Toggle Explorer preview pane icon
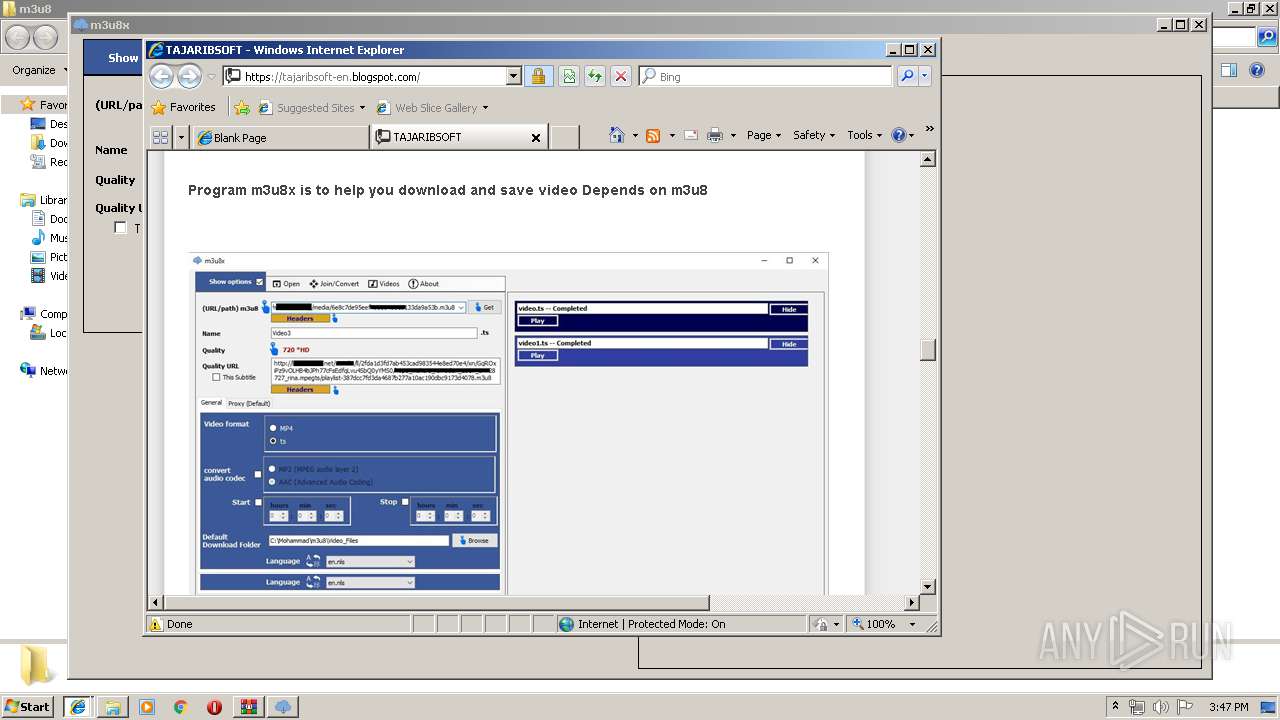The image size is (1280, 720). 1229,70
